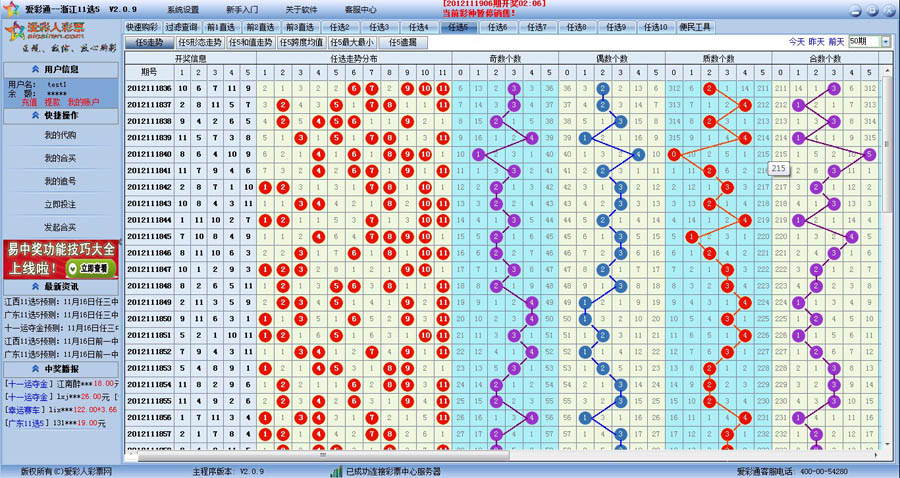Open the 系统设置 menu

coord(183,10)
